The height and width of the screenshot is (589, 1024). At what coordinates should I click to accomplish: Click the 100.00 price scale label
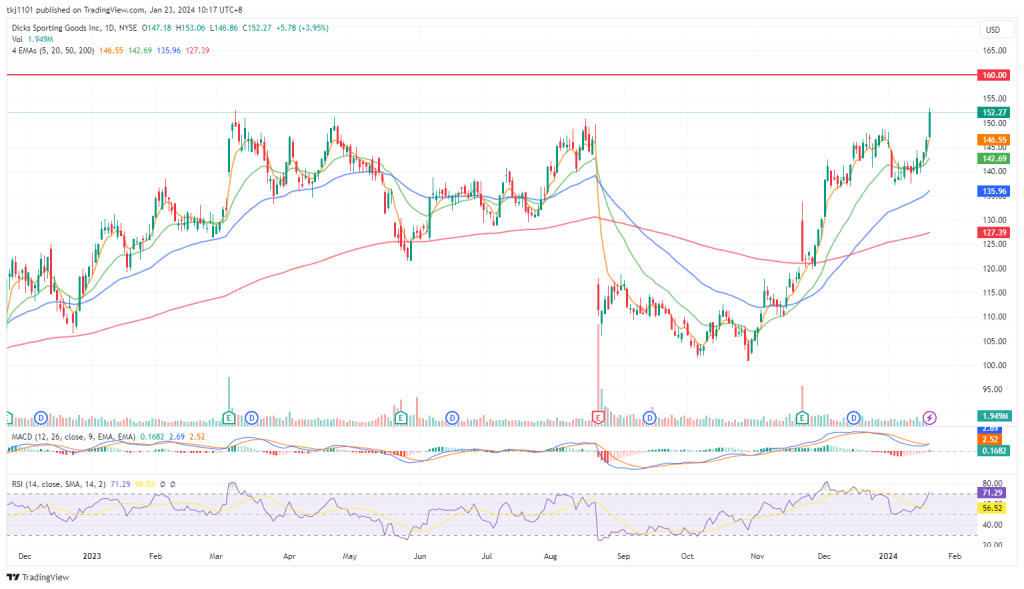click(995, 365)
